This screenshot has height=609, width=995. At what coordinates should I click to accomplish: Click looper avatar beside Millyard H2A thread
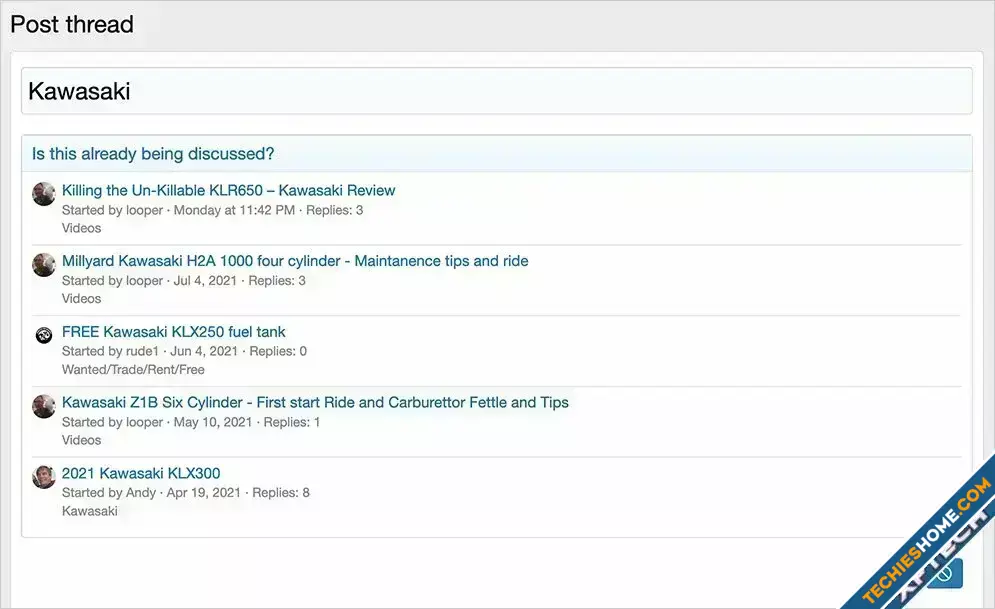point(44,265)
